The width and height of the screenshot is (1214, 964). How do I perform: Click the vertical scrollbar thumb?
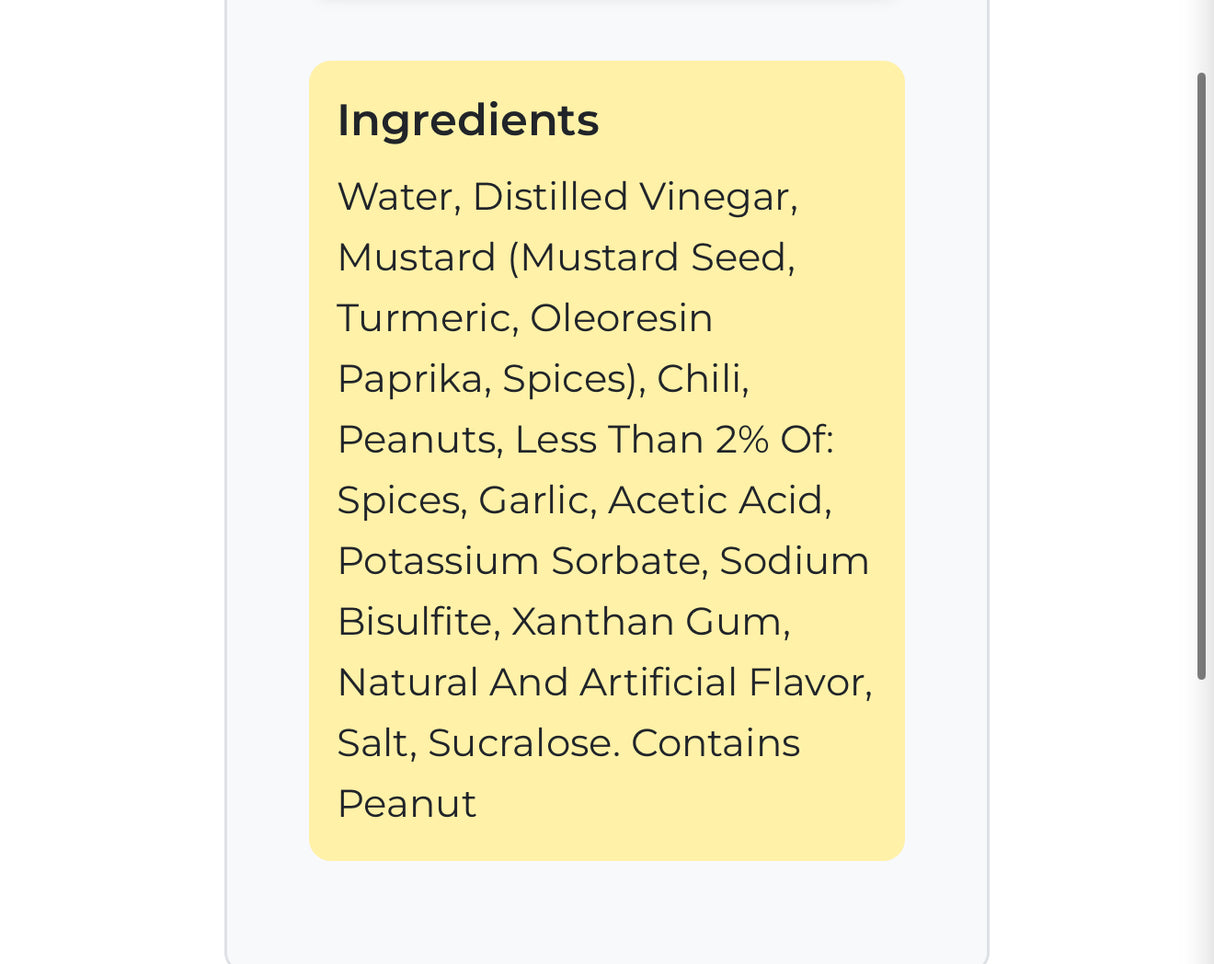1201,375
